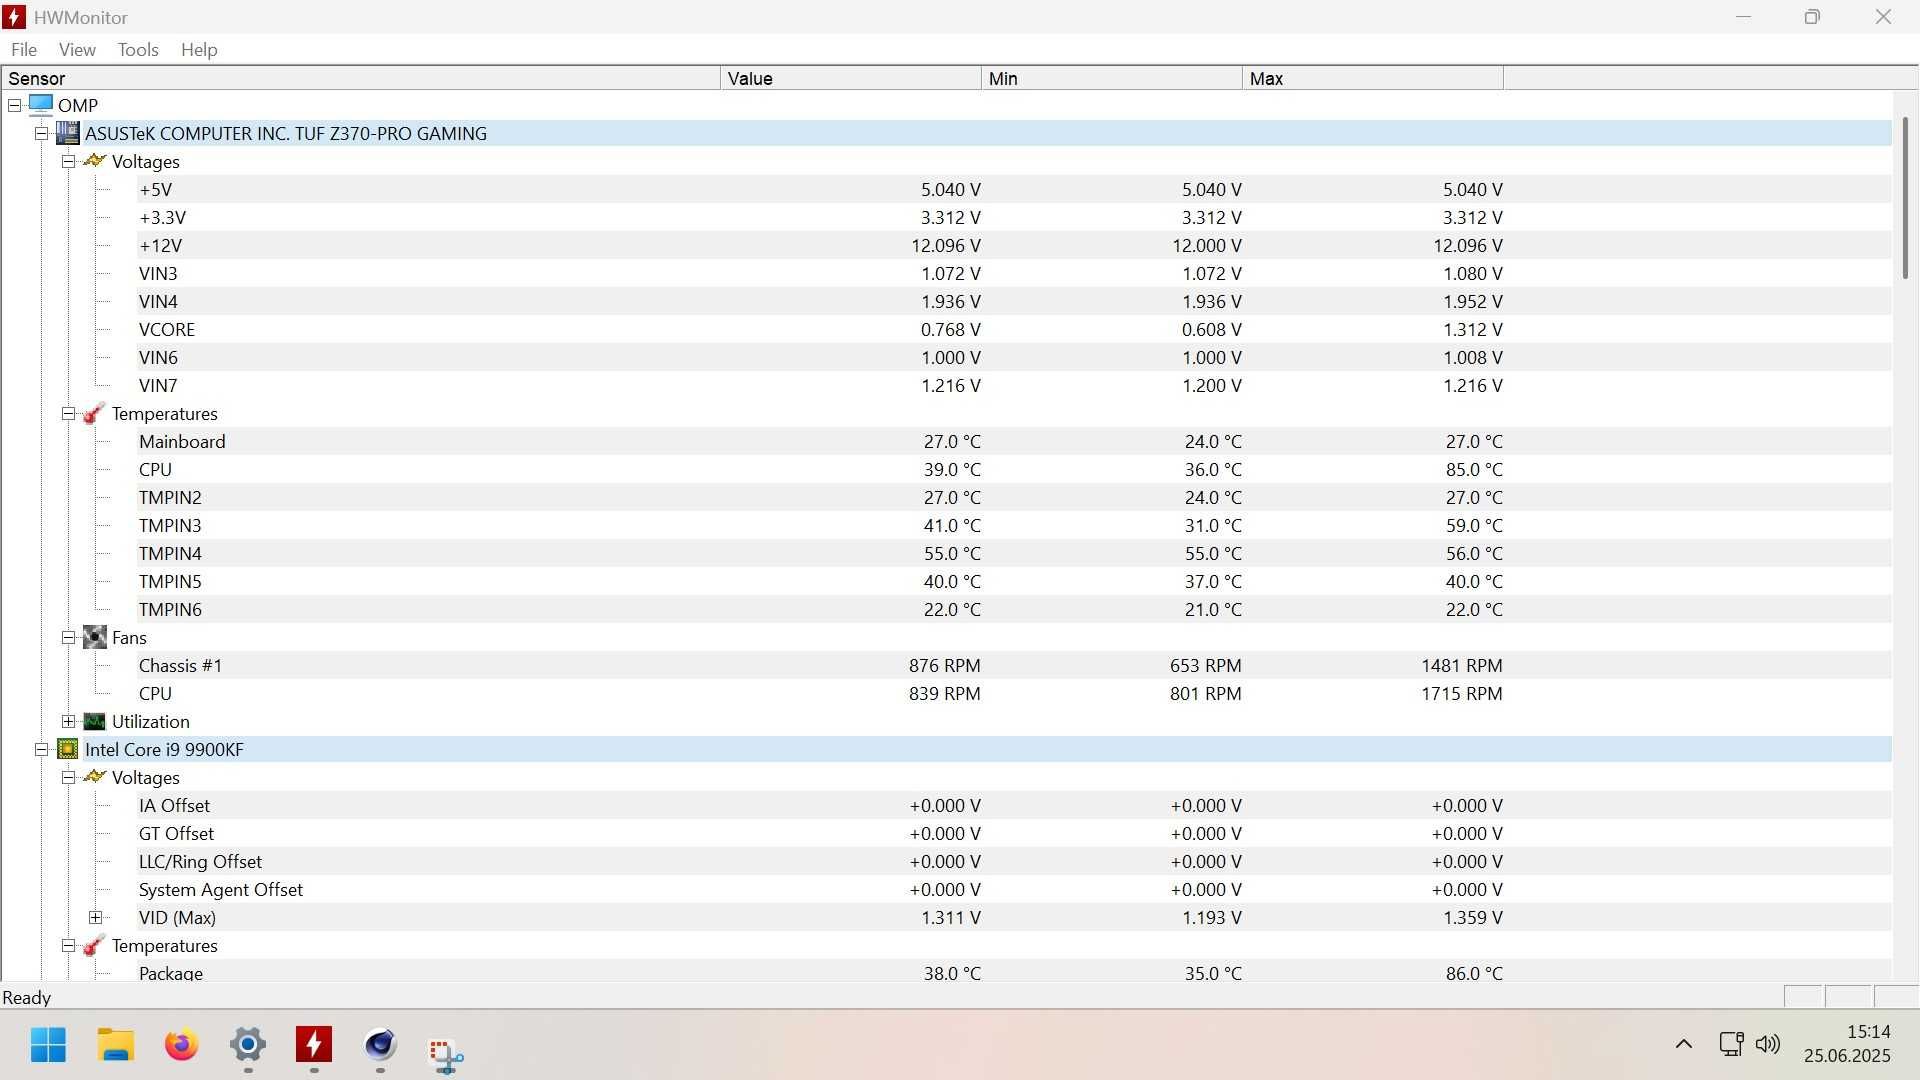This screenshot has width=1920, height=1080.
Task: Select the TMPIN4 row
Action: pos(1014,553)
